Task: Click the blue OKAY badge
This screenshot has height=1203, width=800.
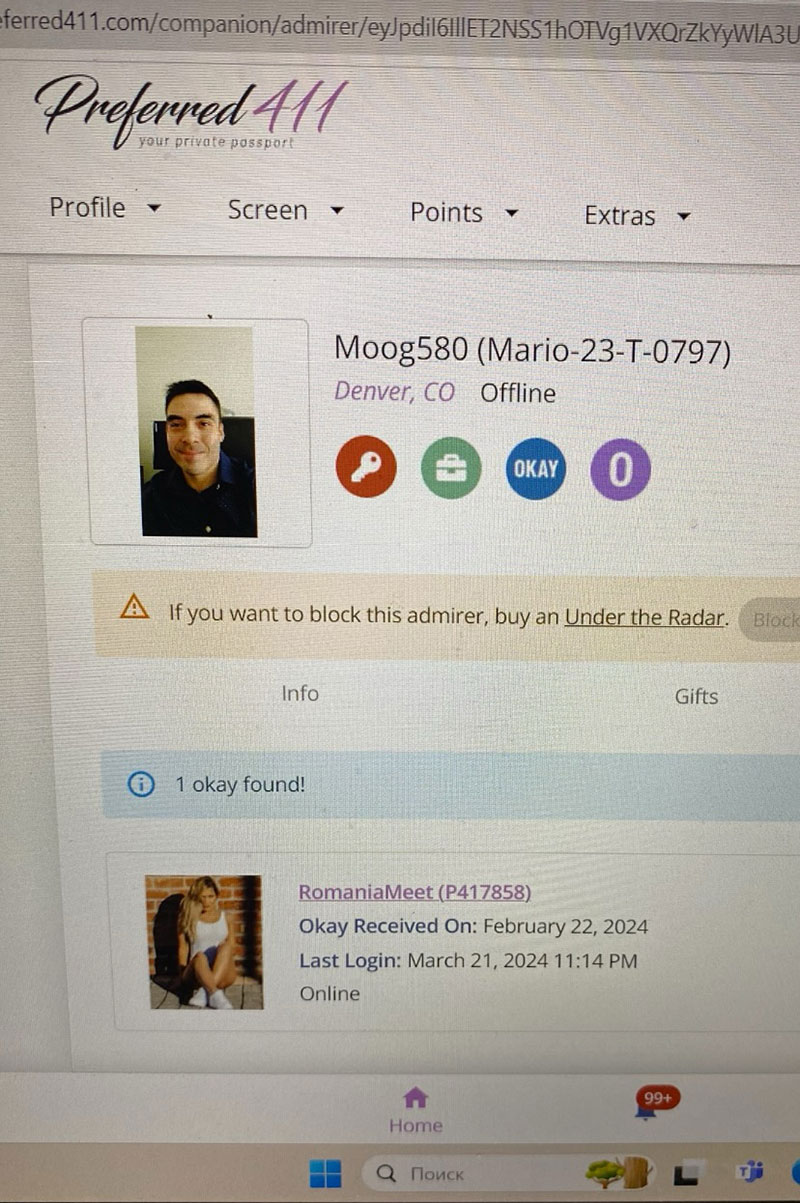Action: (536, 469)
